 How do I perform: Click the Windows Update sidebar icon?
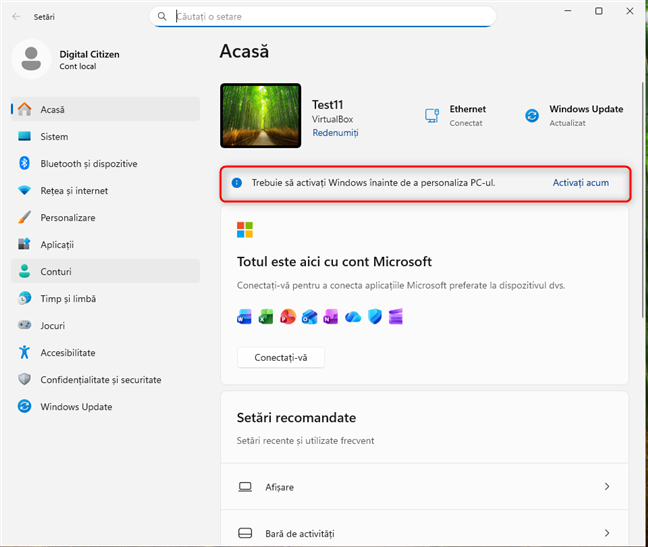(x=24, y=406)
